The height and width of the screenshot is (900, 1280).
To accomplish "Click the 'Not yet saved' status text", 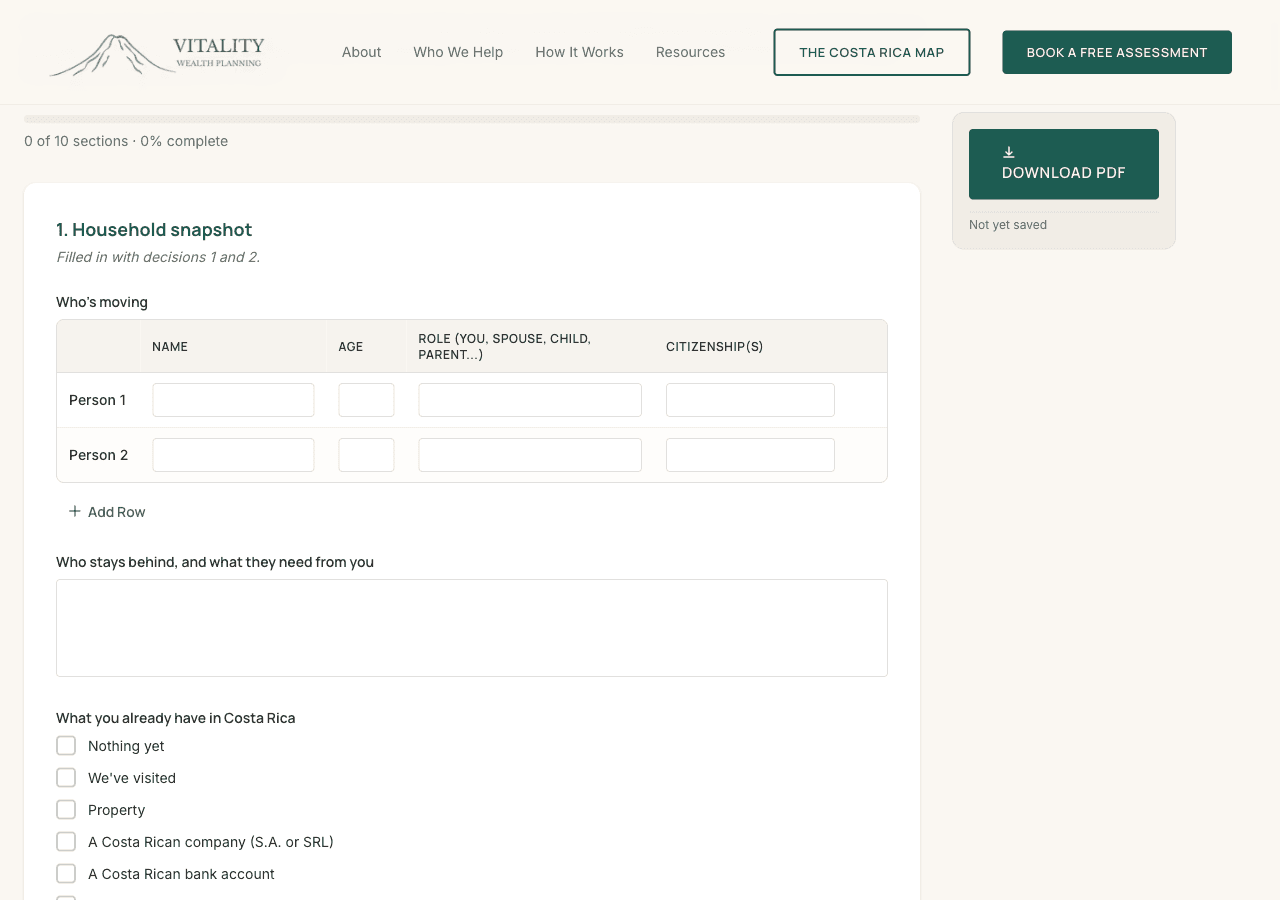I will [1008, 225].
